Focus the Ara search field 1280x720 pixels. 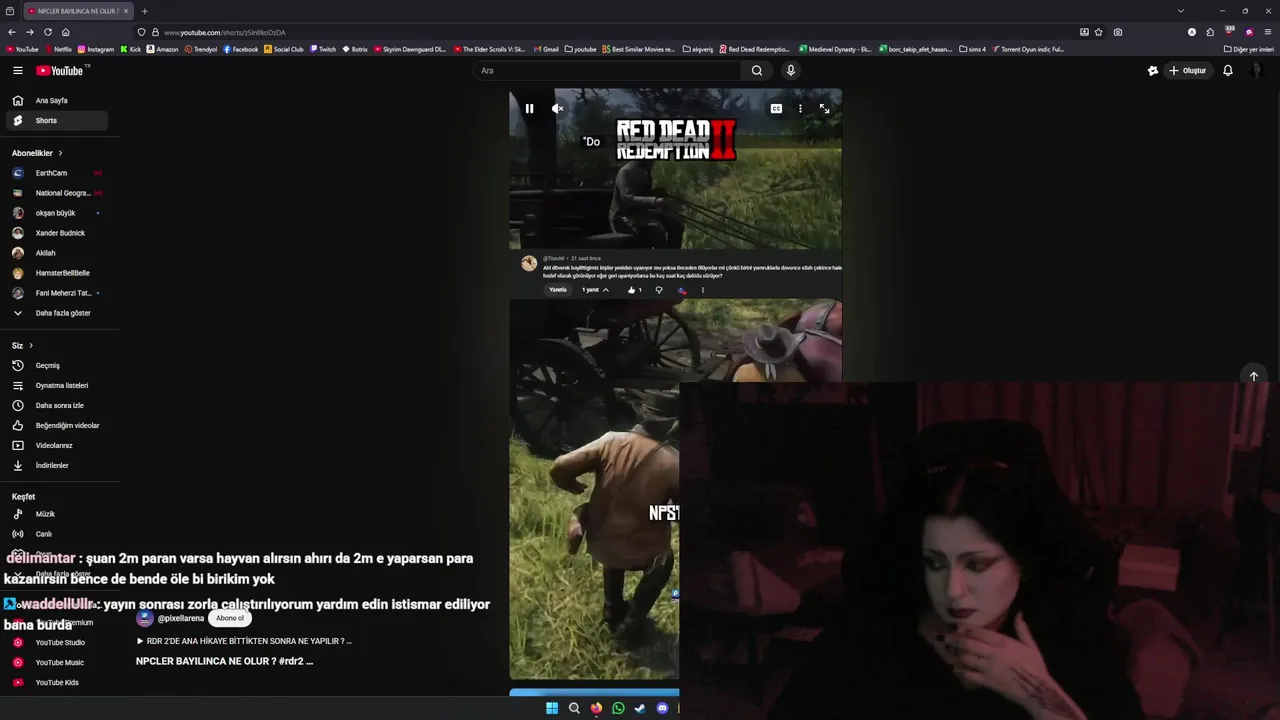pyautogui.click(x=608, y=70)
